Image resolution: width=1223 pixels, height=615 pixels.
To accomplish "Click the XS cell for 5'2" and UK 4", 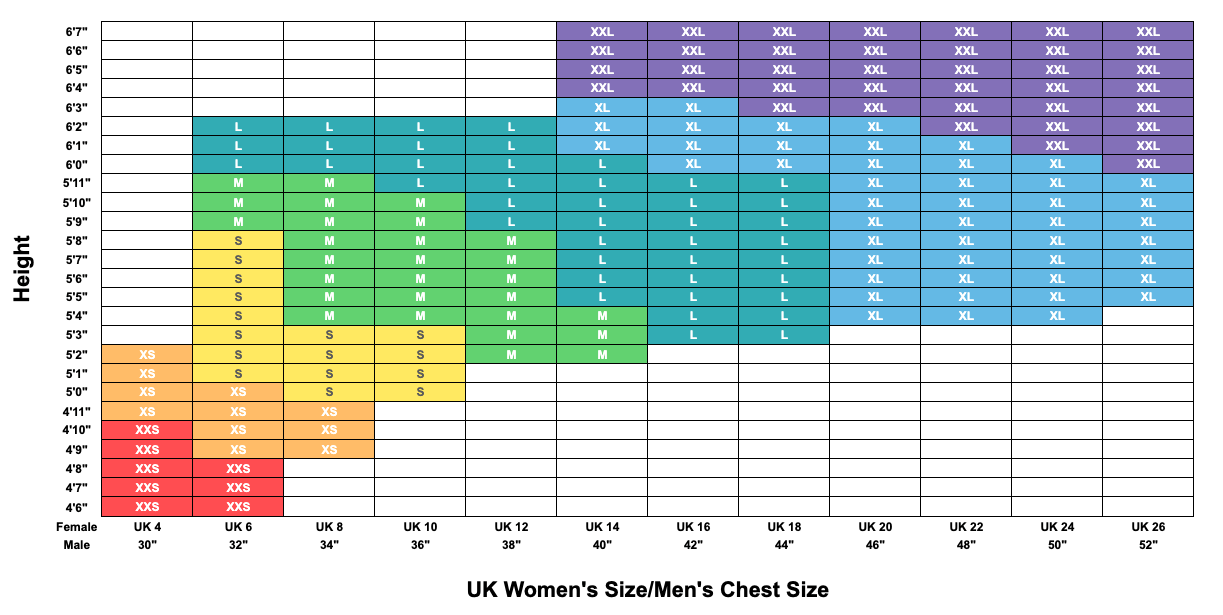I will pyautogui.click(x=147, y=354).
